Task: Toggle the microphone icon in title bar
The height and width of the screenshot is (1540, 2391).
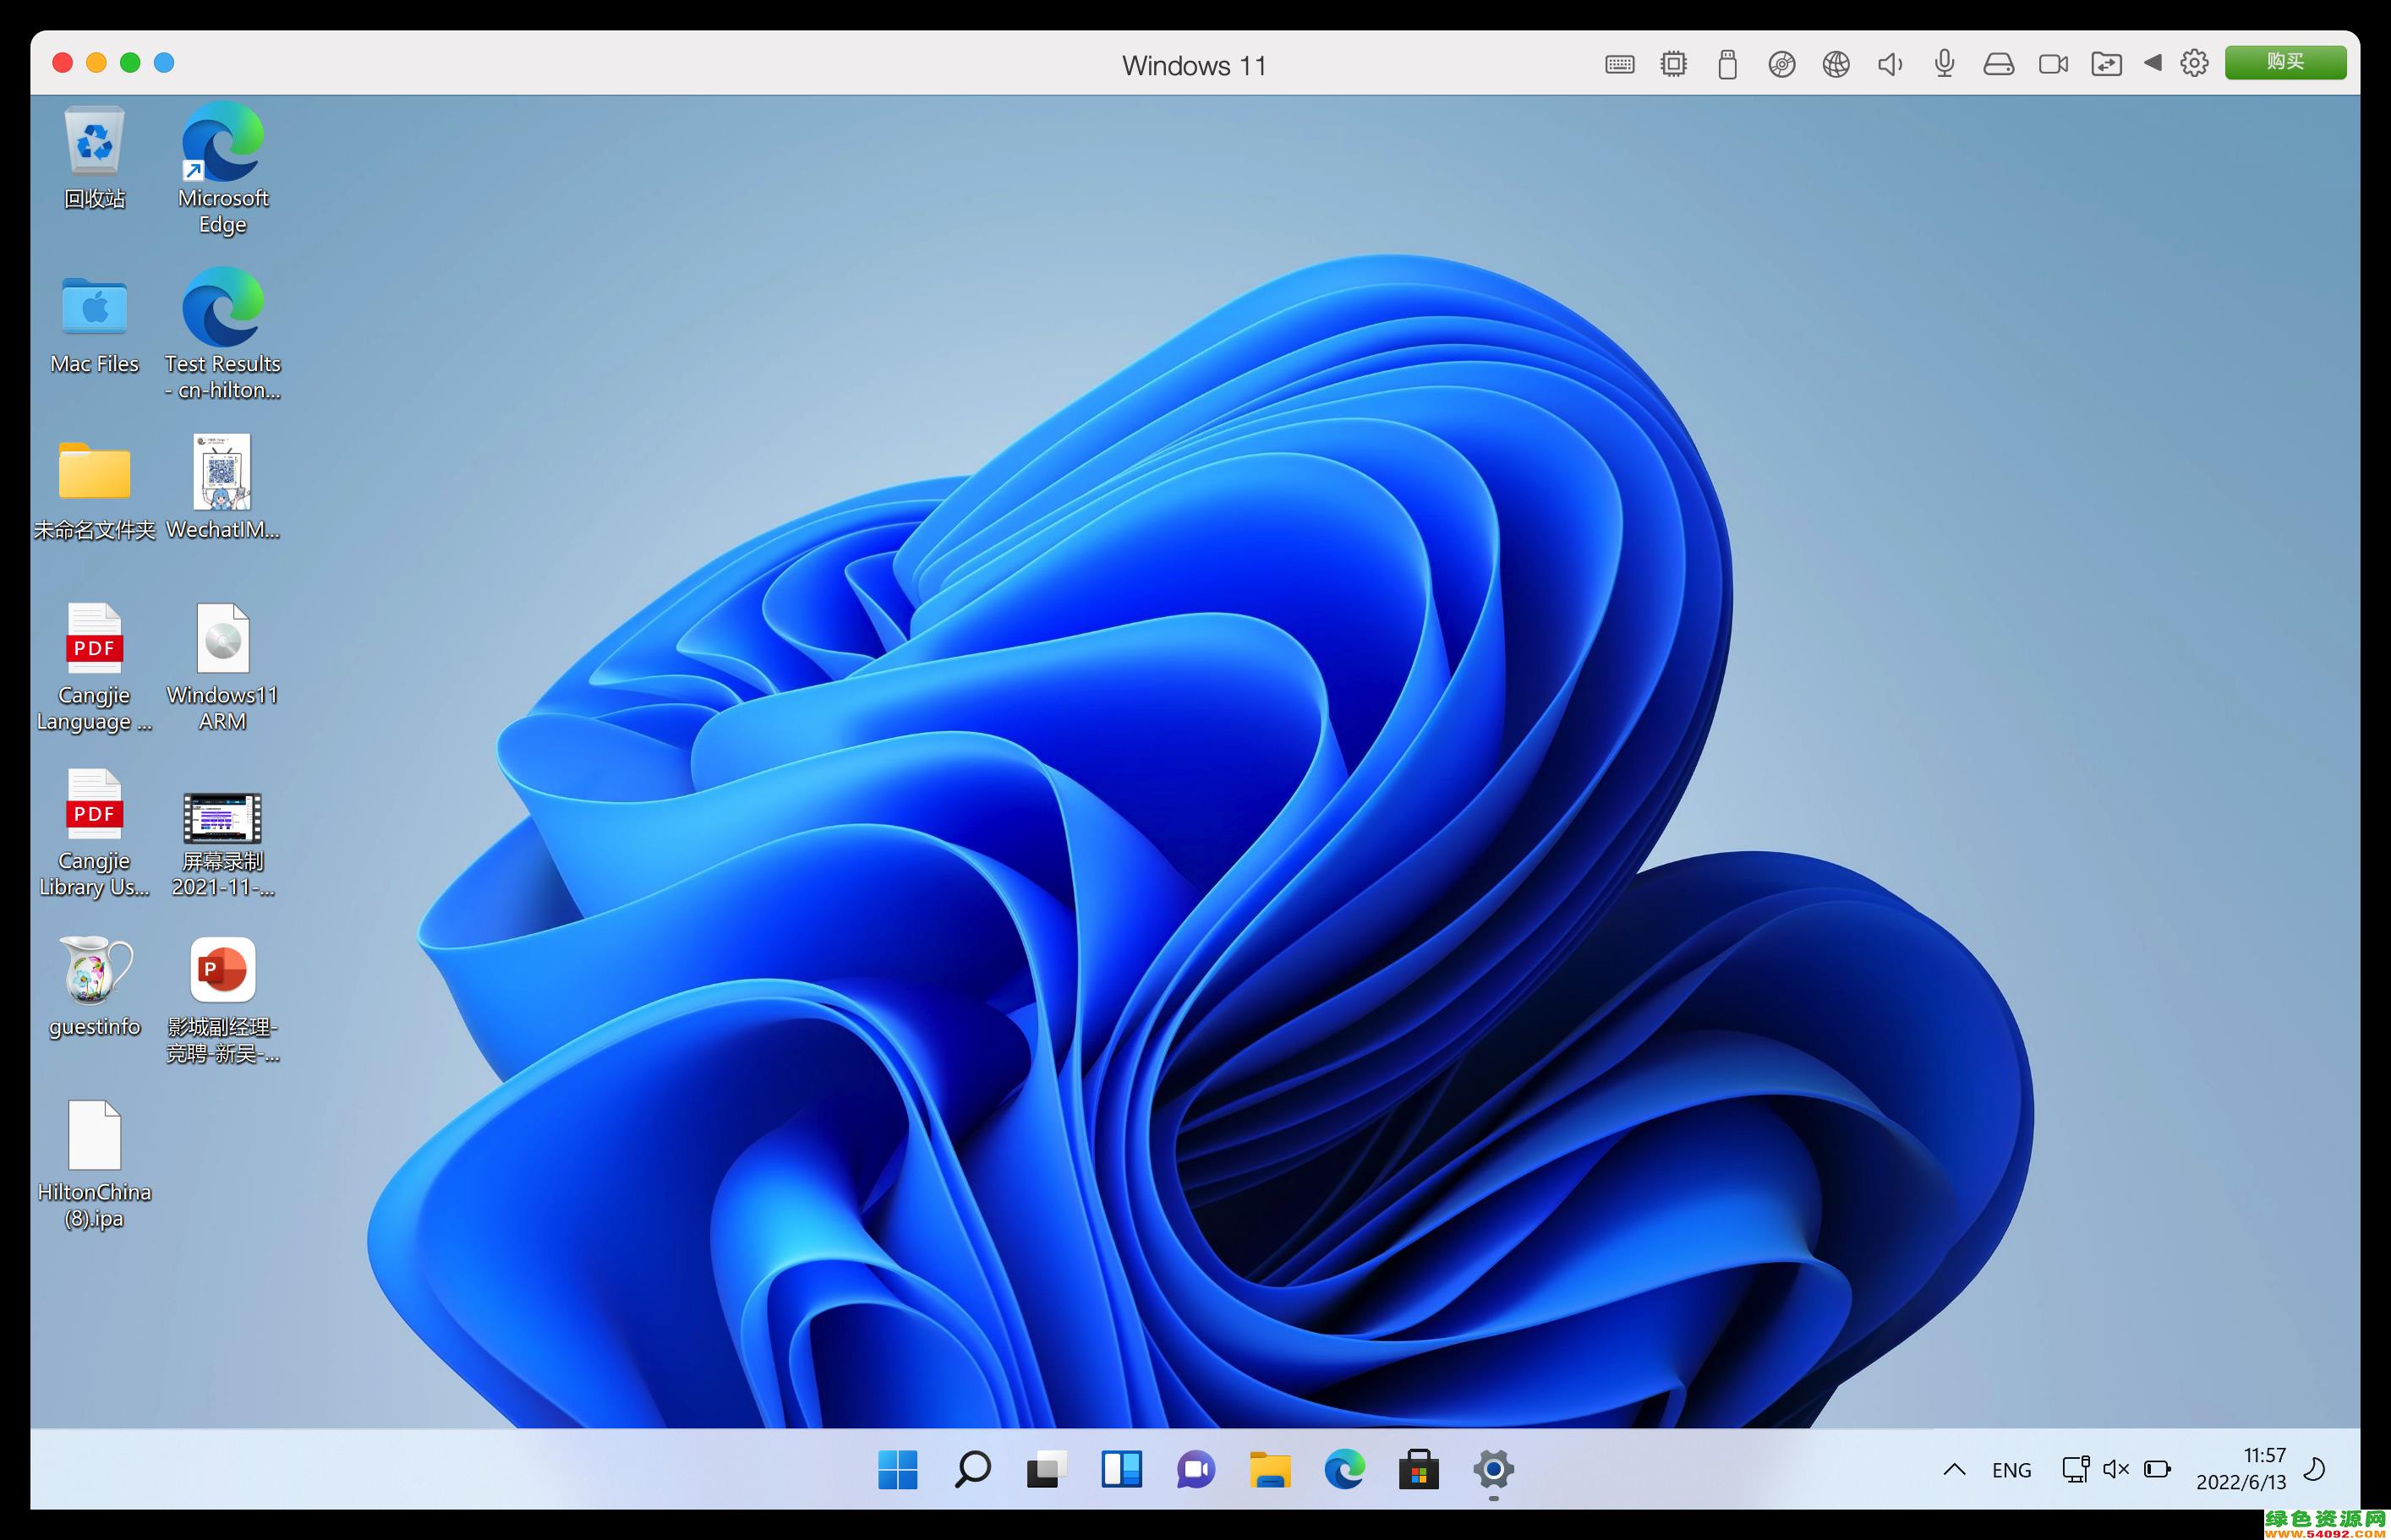Action: pos(1944,64)
